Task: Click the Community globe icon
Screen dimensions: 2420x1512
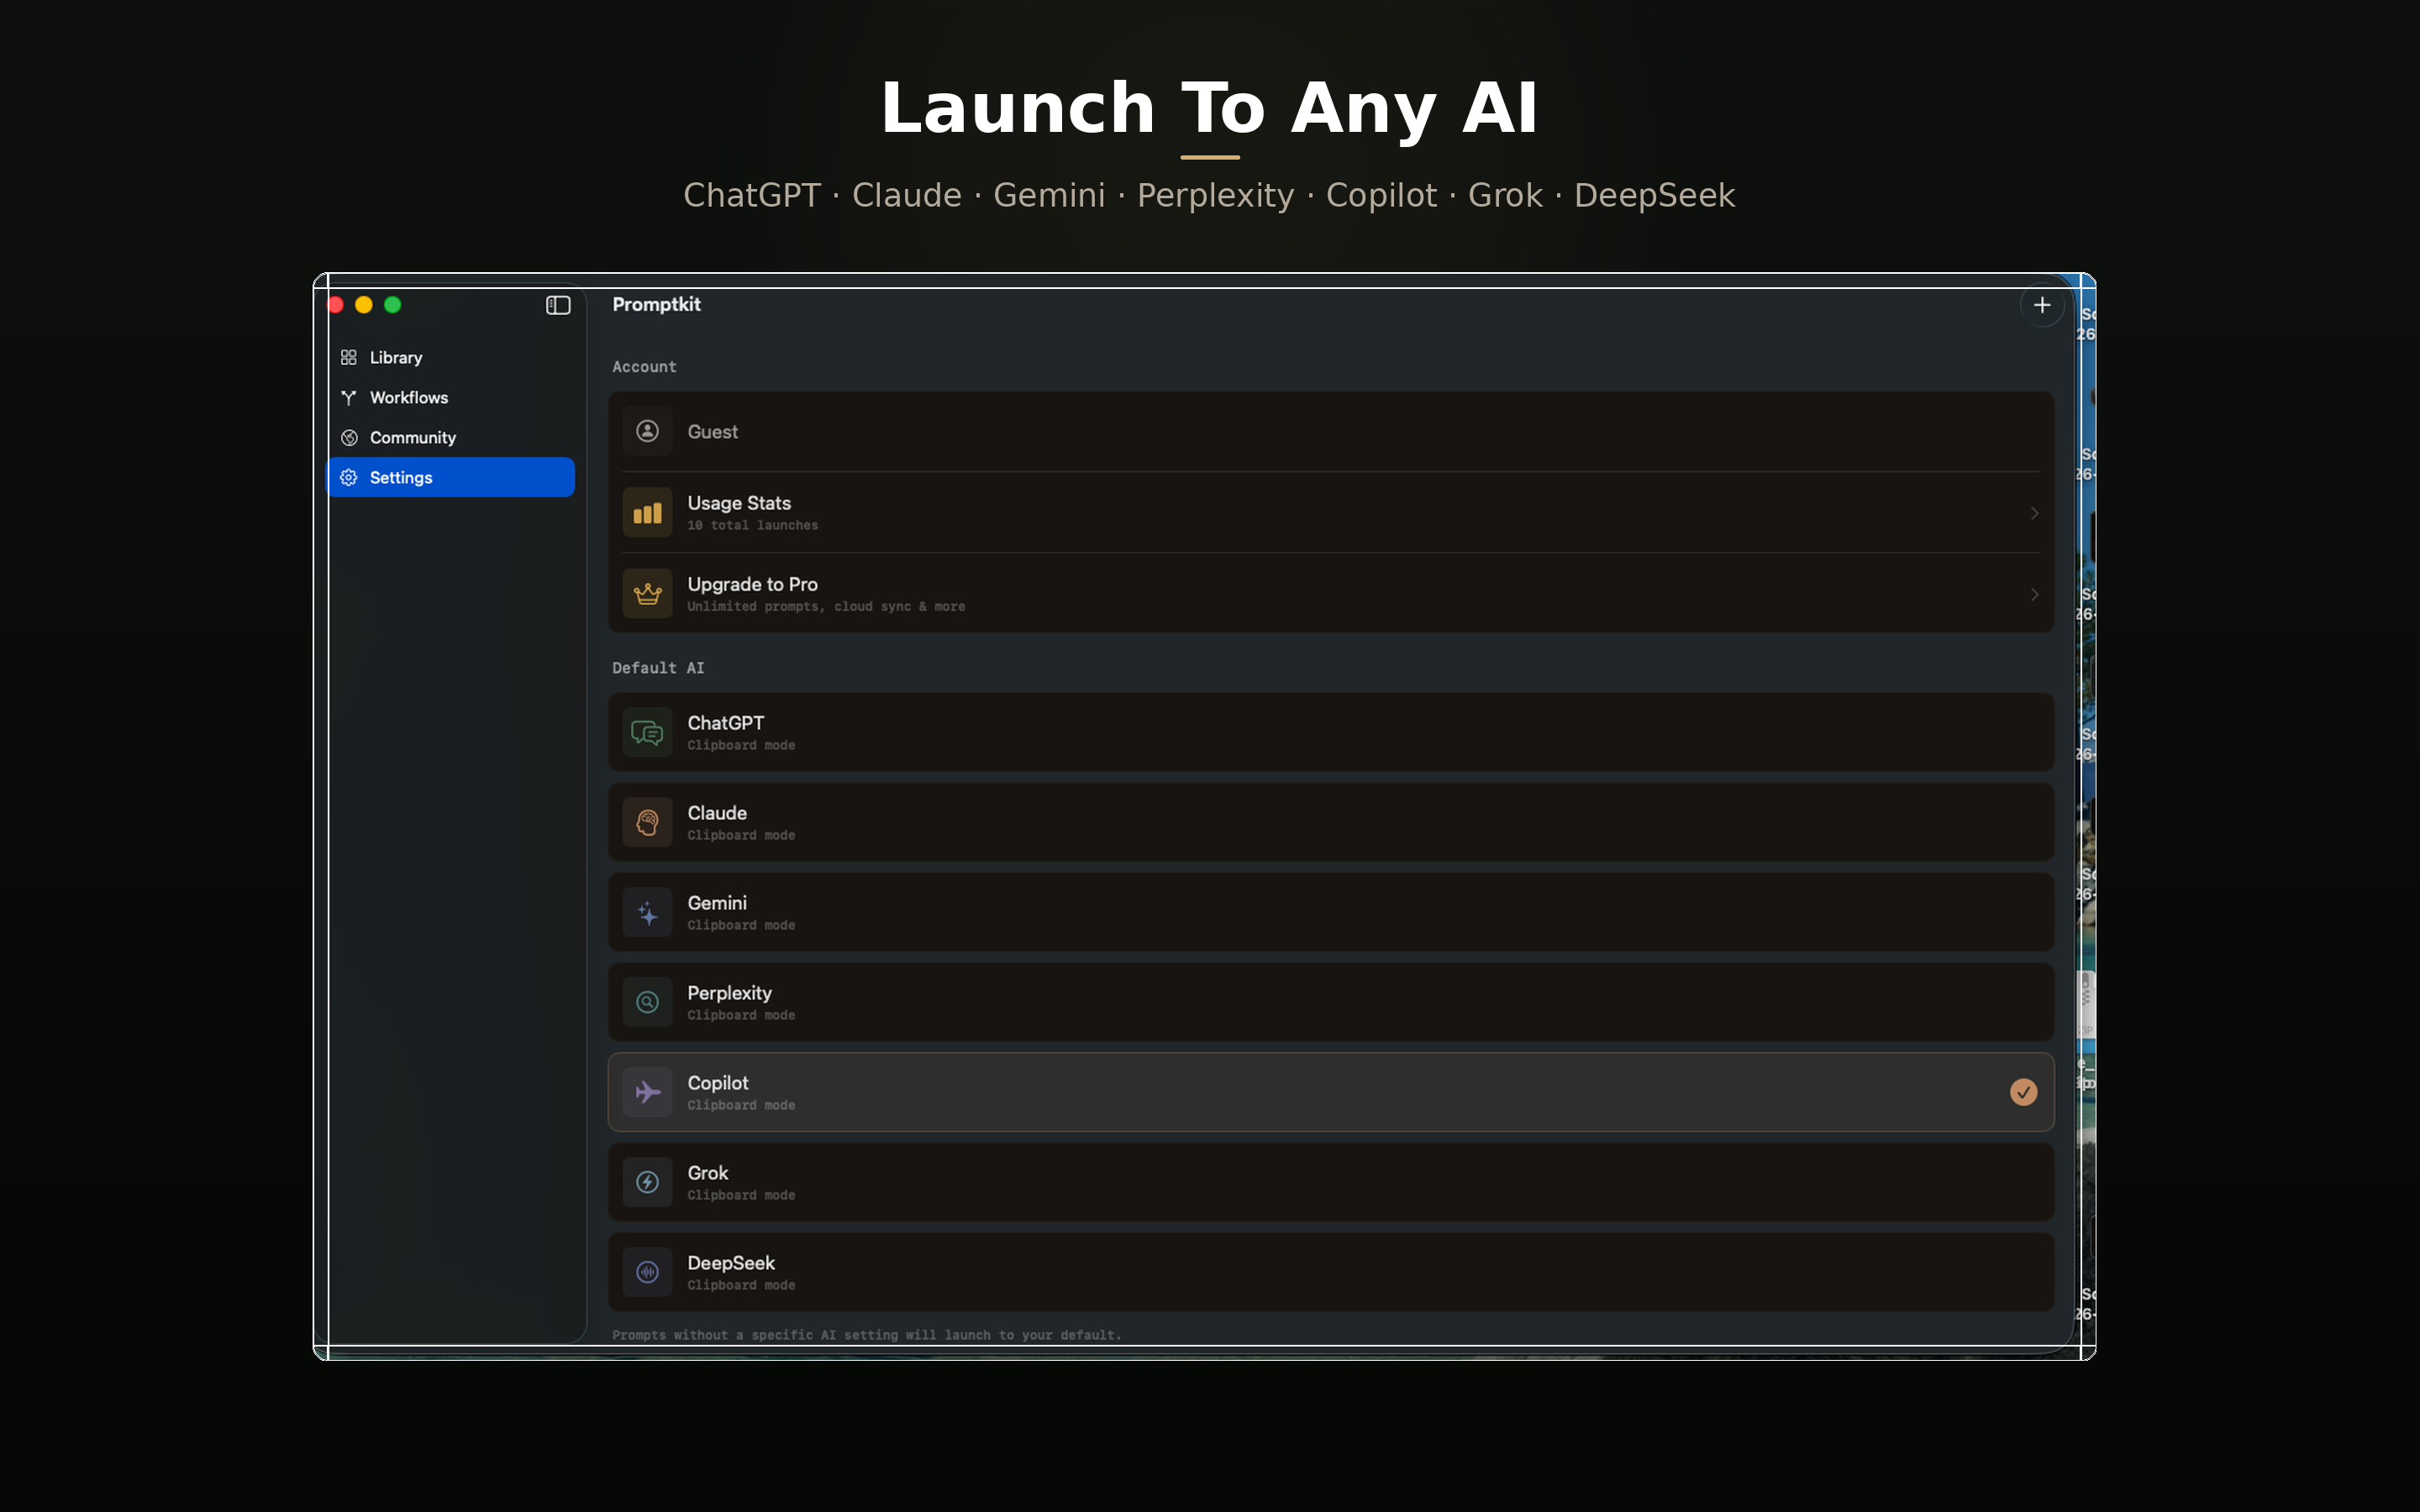Action: coord(348,437)
